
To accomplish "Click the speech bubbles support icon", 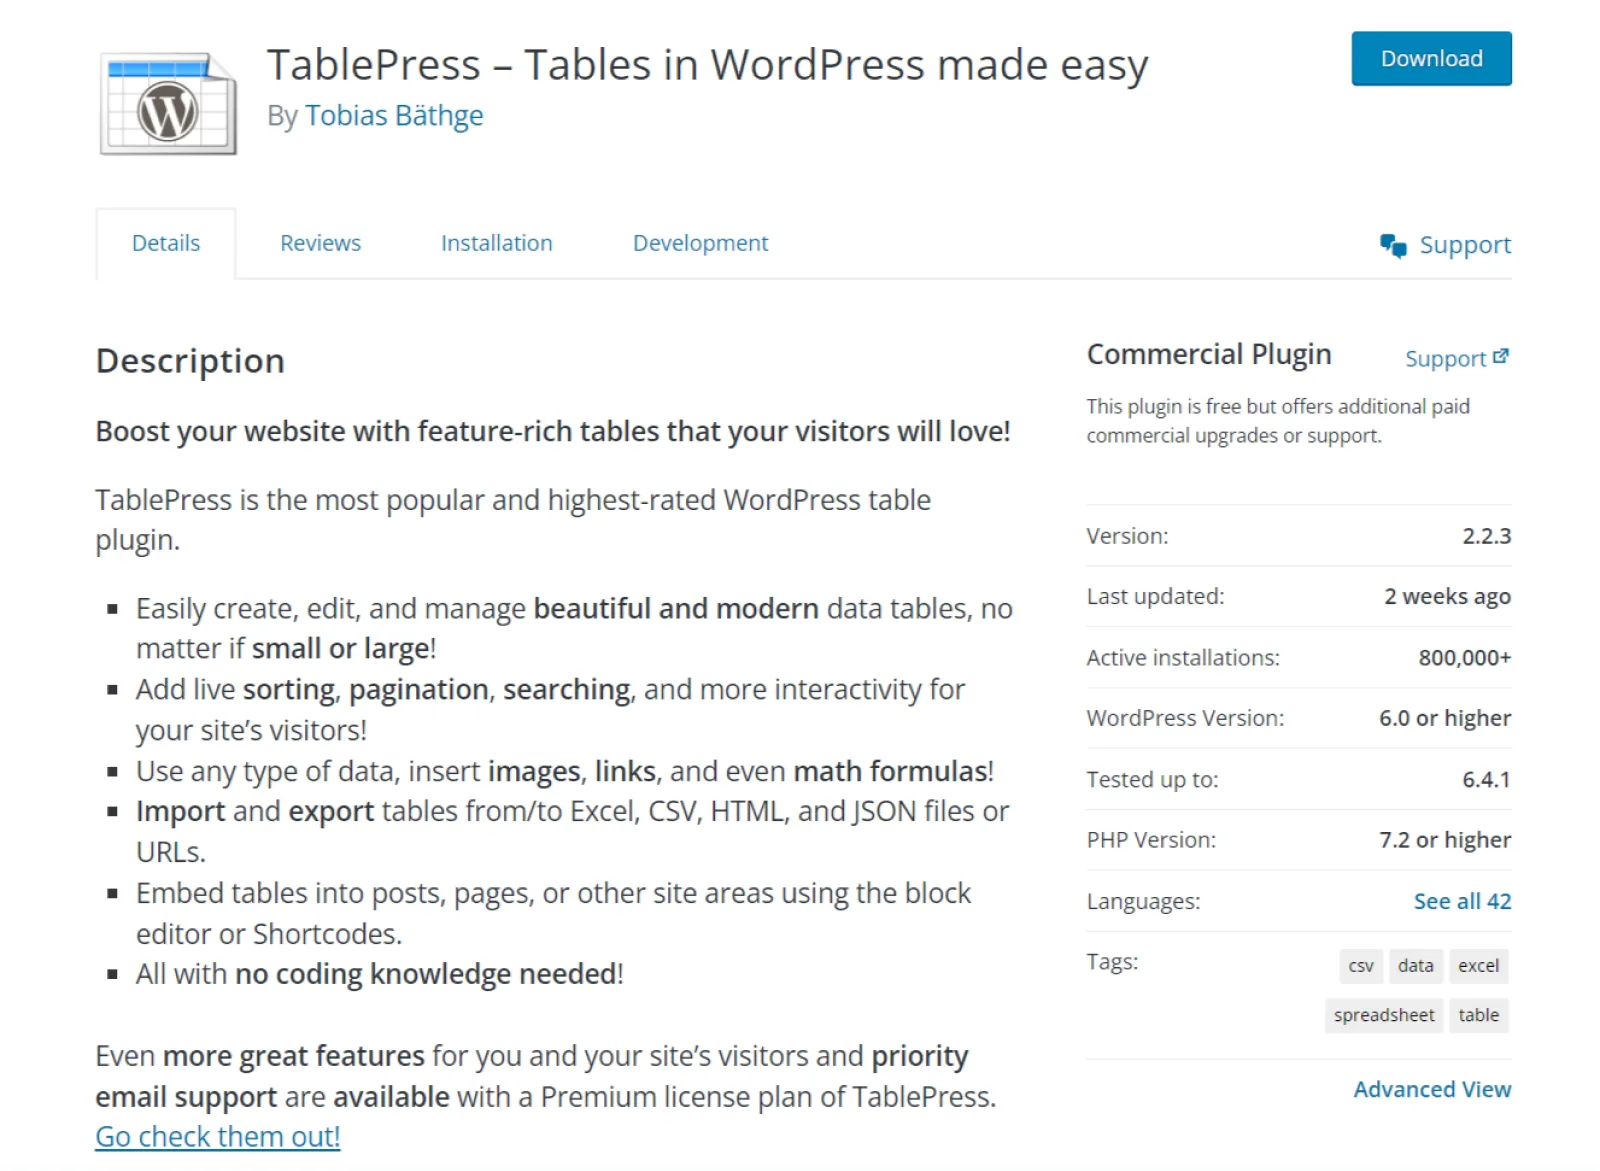I will [x=1392, y=245].
